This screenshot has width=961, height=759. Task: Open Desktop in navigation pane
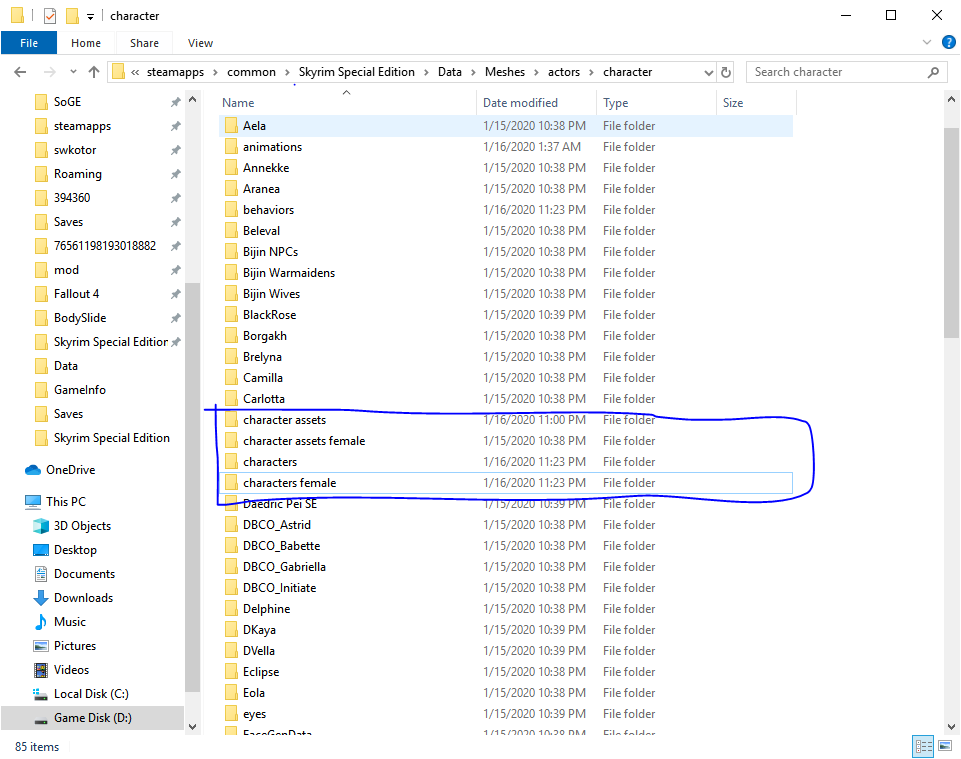75,550
